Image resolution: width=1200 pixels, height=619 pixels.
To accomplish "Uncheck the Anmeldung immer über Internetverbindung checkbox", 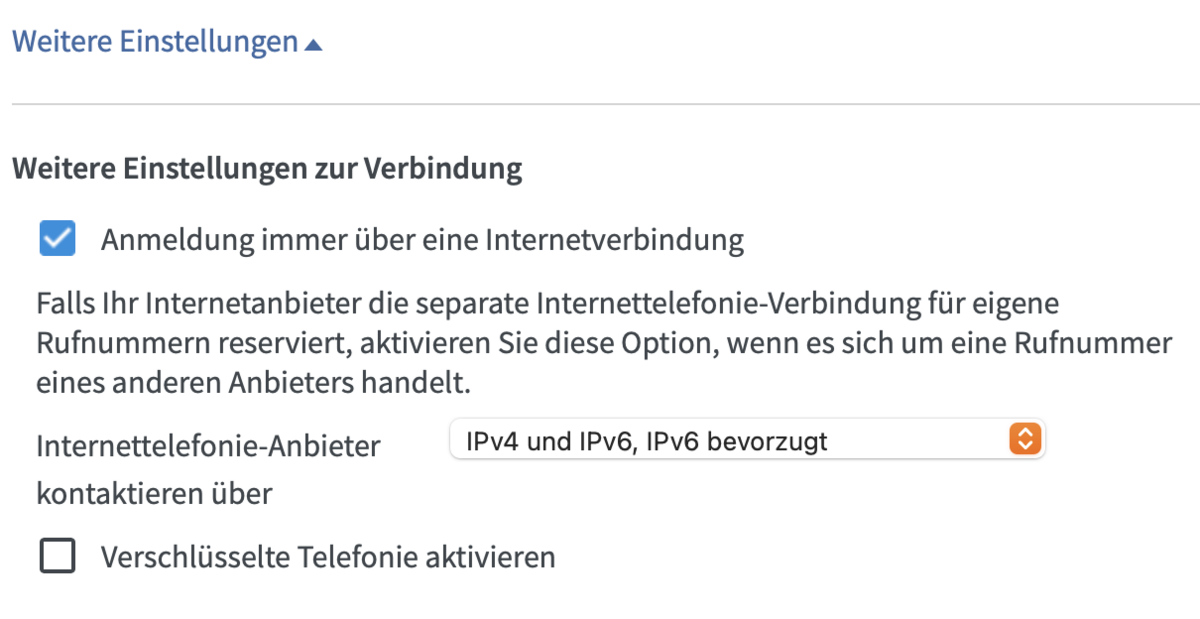I will coord(57,240).
